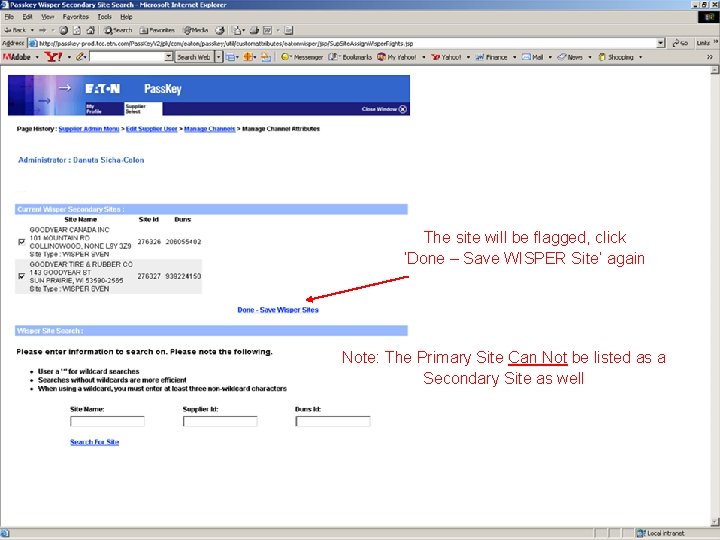Go to Edit Supplier User breadcrumb
The image size is (720, 540).
[x=152, y=129]
